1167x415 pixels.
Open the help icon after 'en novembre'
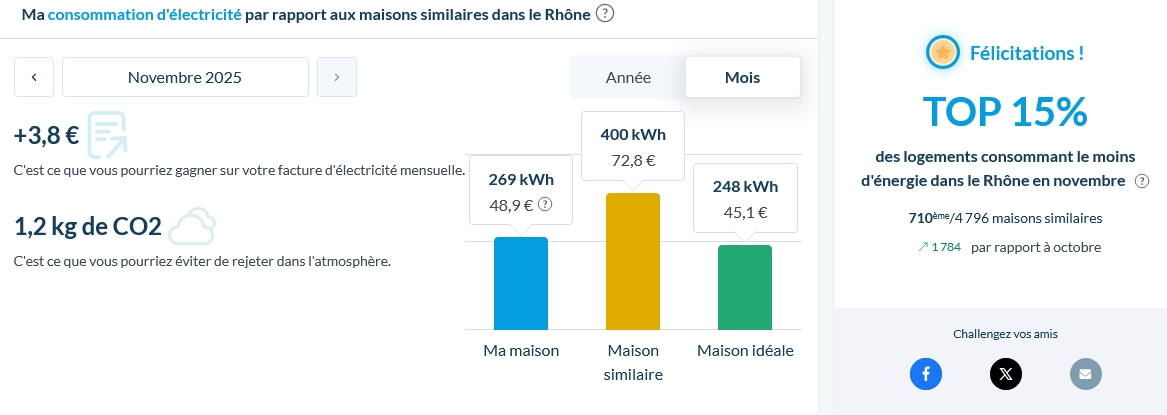coord(1141,181)
